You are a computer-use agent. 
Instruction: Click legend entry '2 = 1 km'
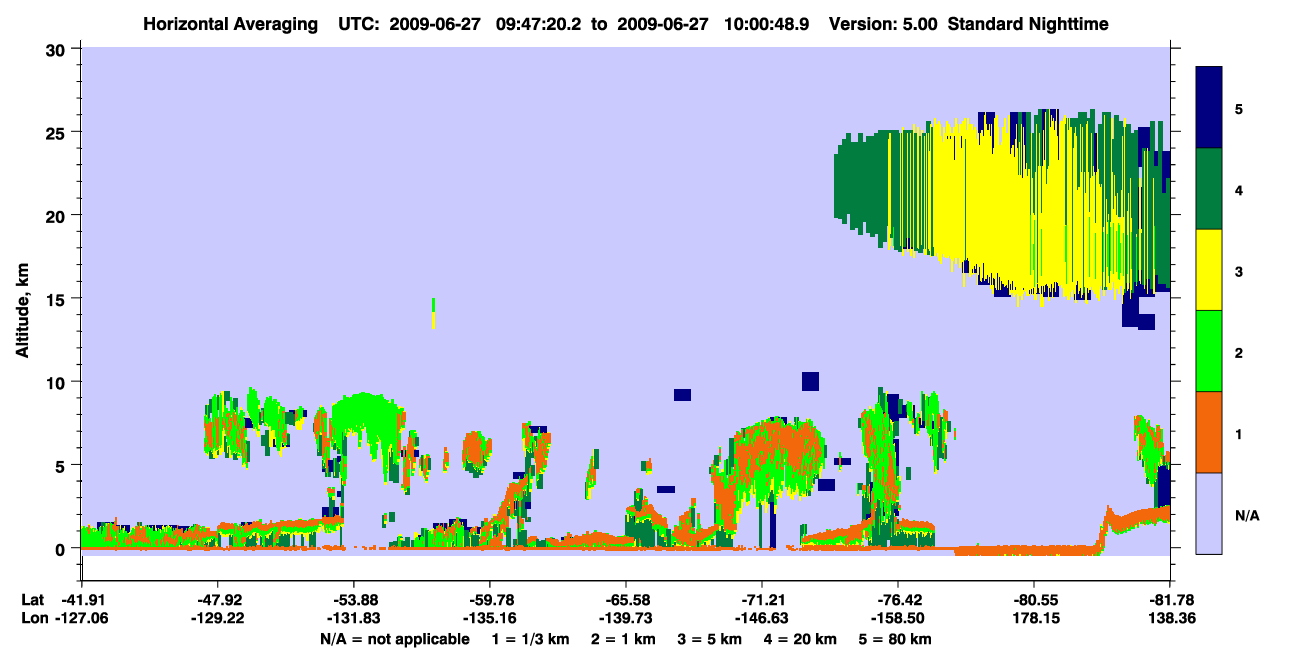point(623,638)
